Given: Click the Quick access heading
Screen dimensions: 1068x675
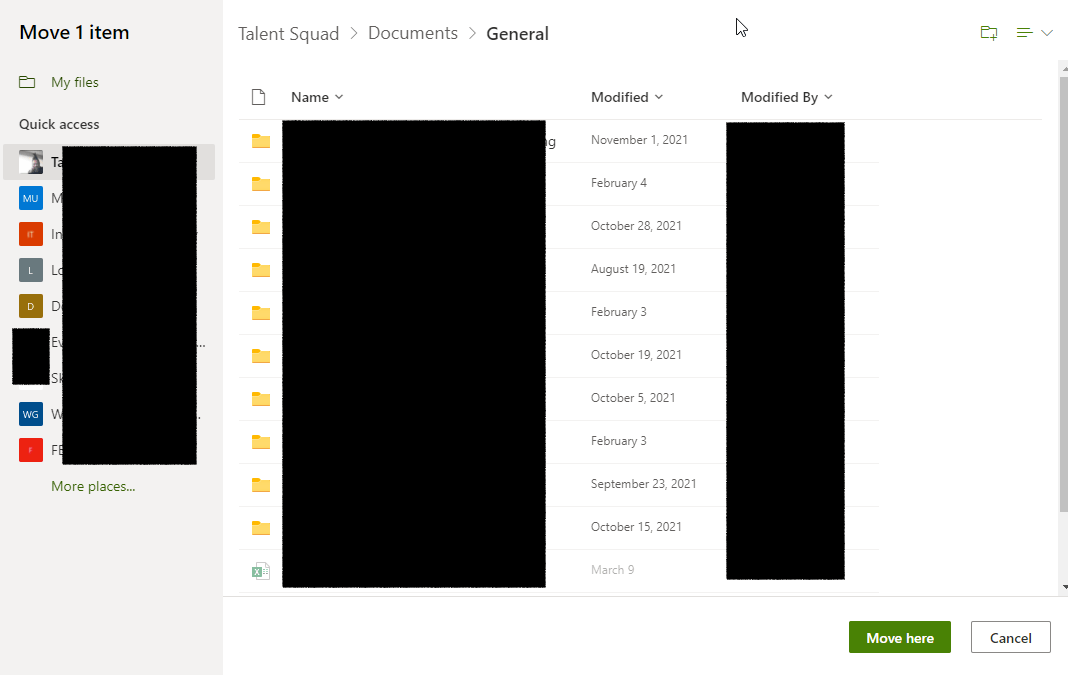Looking at the screenshot, I should coord(59,124).
